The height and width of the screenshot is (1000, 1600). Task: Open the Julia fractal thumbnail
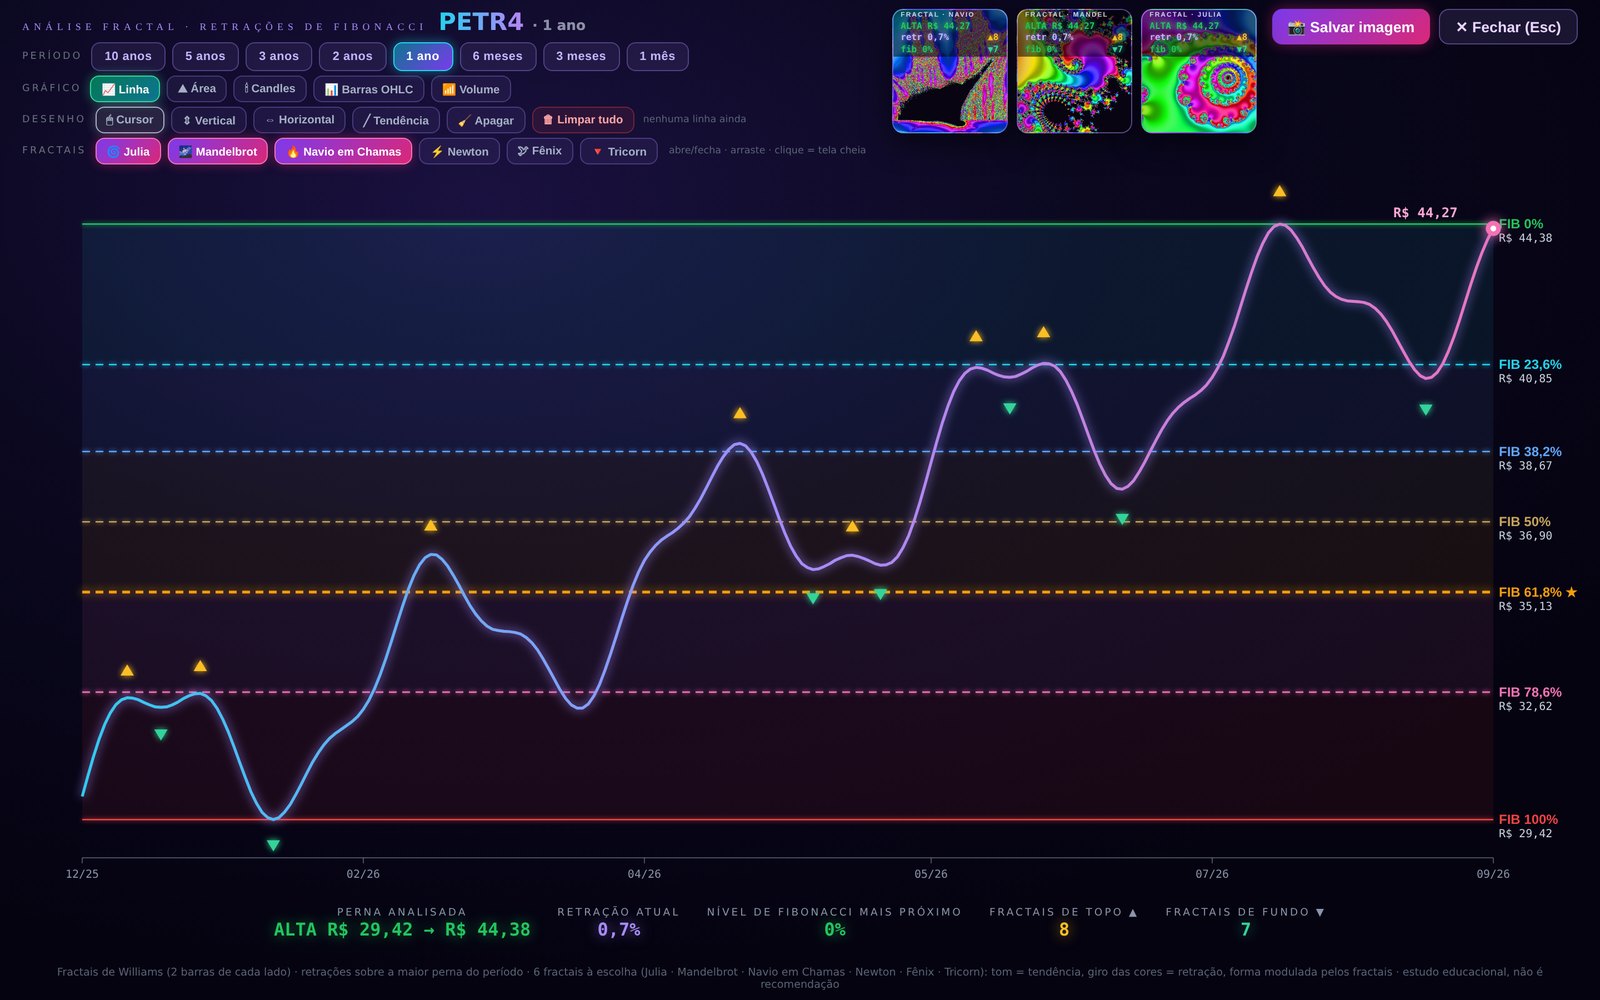(x=1198, y=71)
